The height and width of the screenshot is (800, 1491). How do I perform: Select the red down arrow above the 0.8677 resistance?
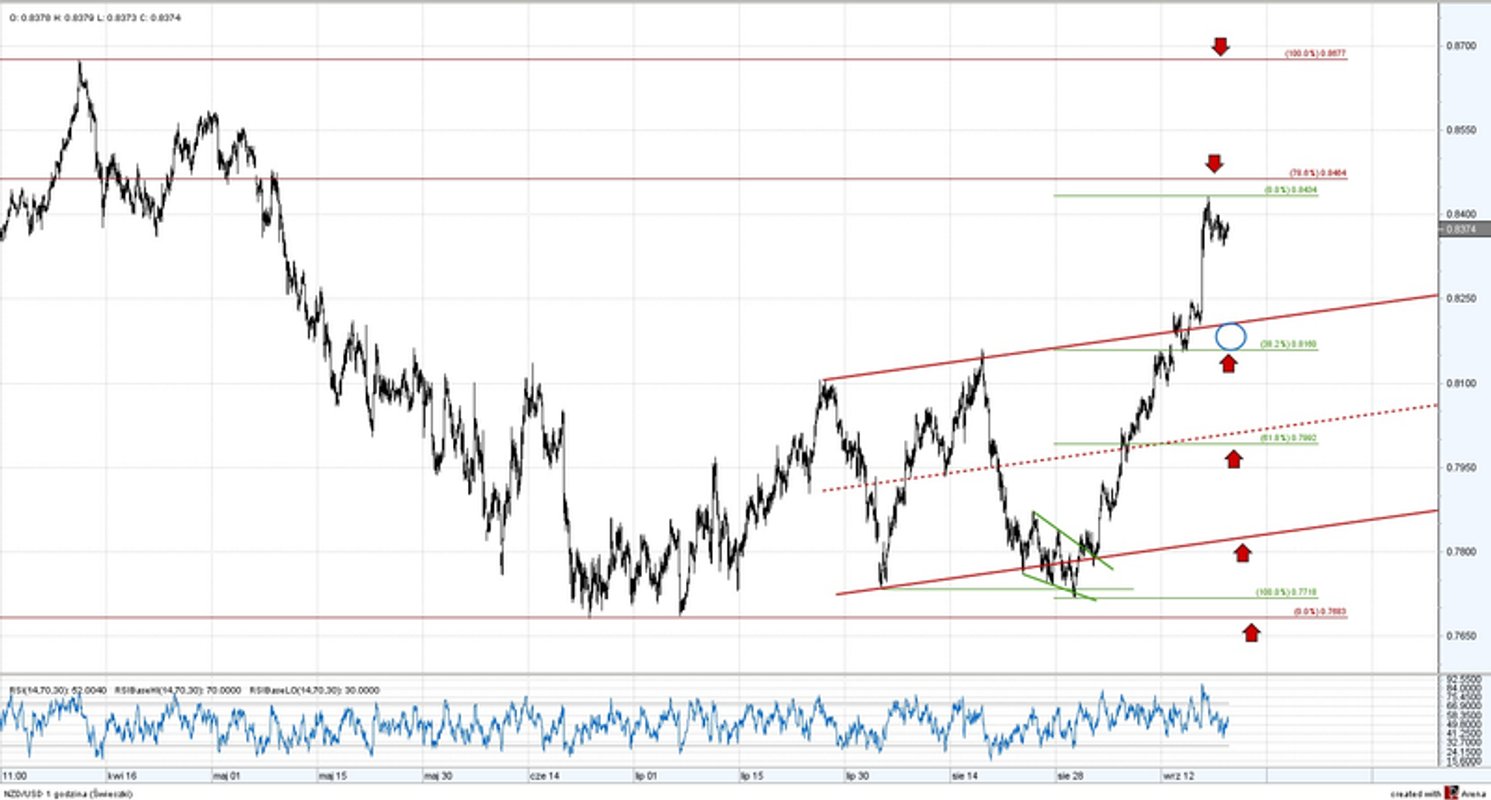click(x=1221, y=46)
